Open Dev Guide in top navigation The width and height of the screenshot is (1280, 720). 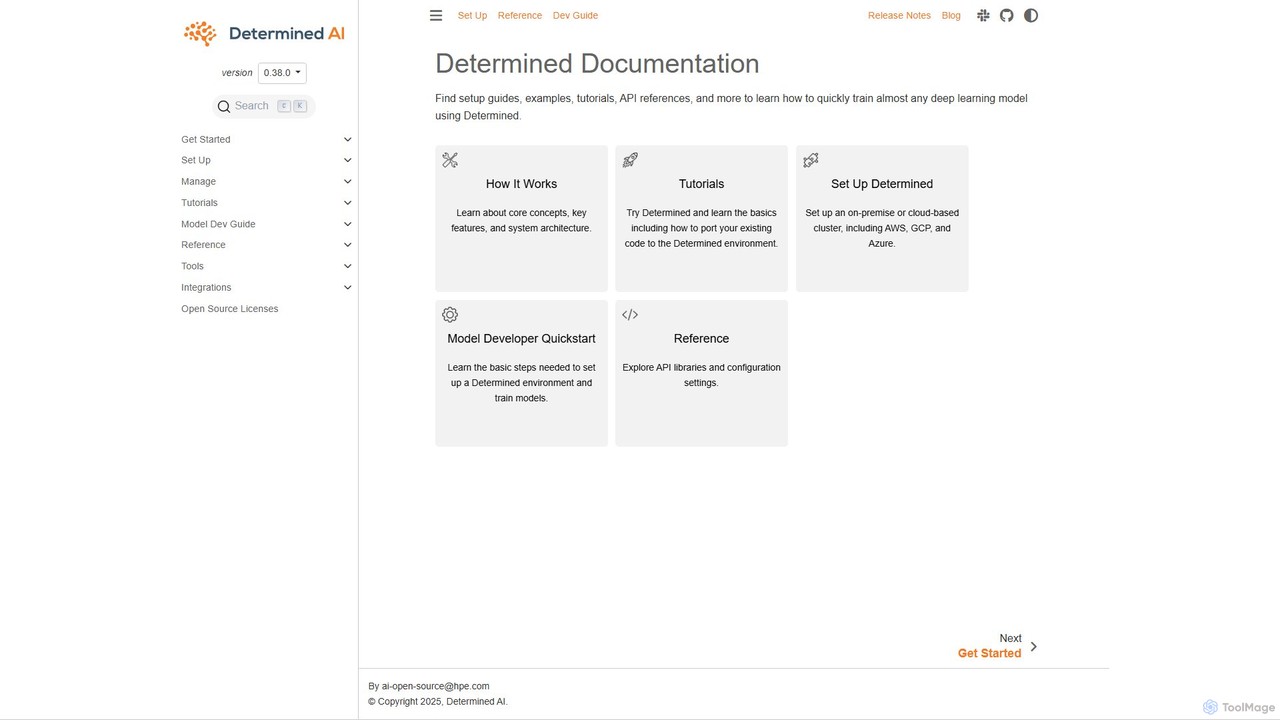(x=575, y=15)
